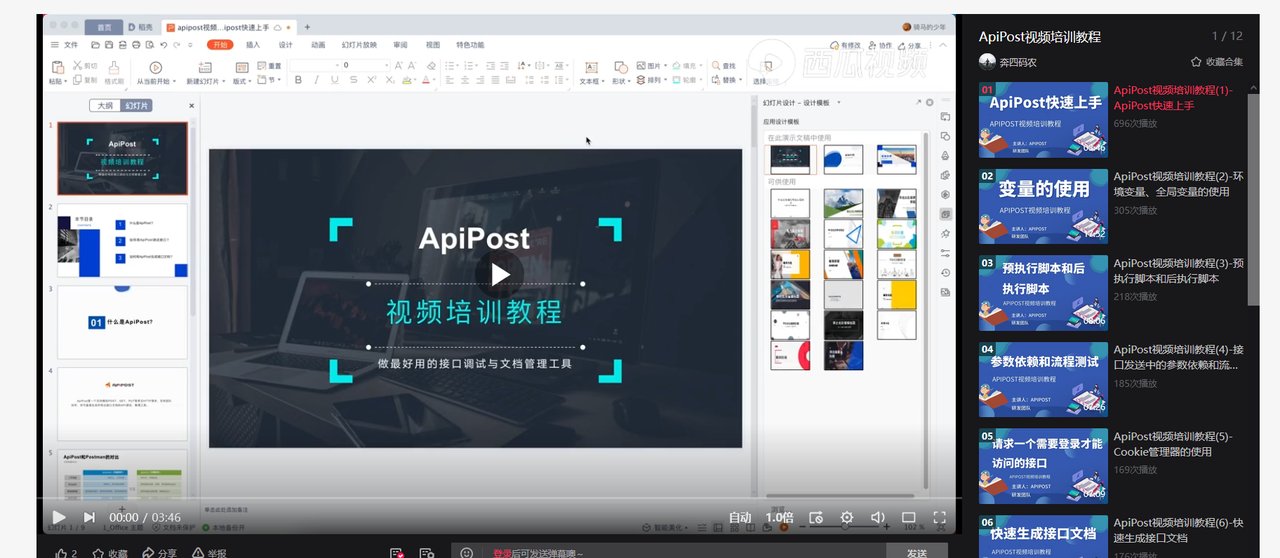Select slide 3 什么是ApiPost thumbnail

[122, 322]
